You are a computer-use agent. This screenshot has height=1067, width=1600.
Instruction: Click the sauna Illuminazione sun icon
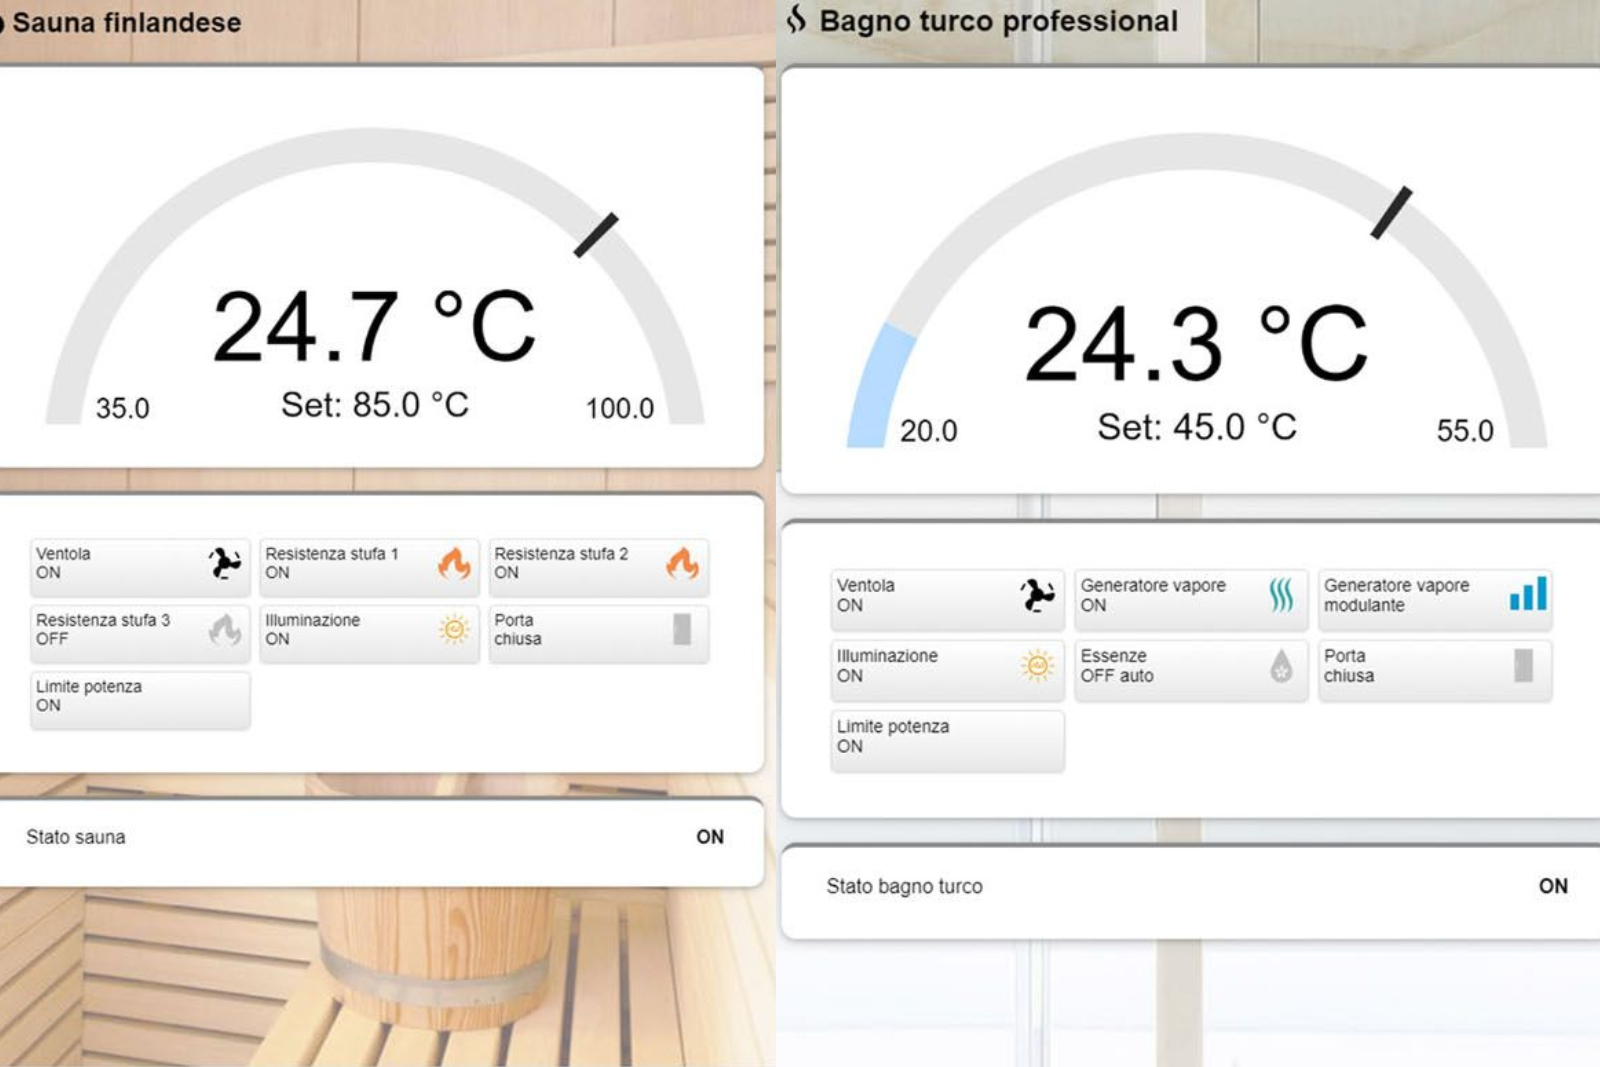click(x=454, y=629)
